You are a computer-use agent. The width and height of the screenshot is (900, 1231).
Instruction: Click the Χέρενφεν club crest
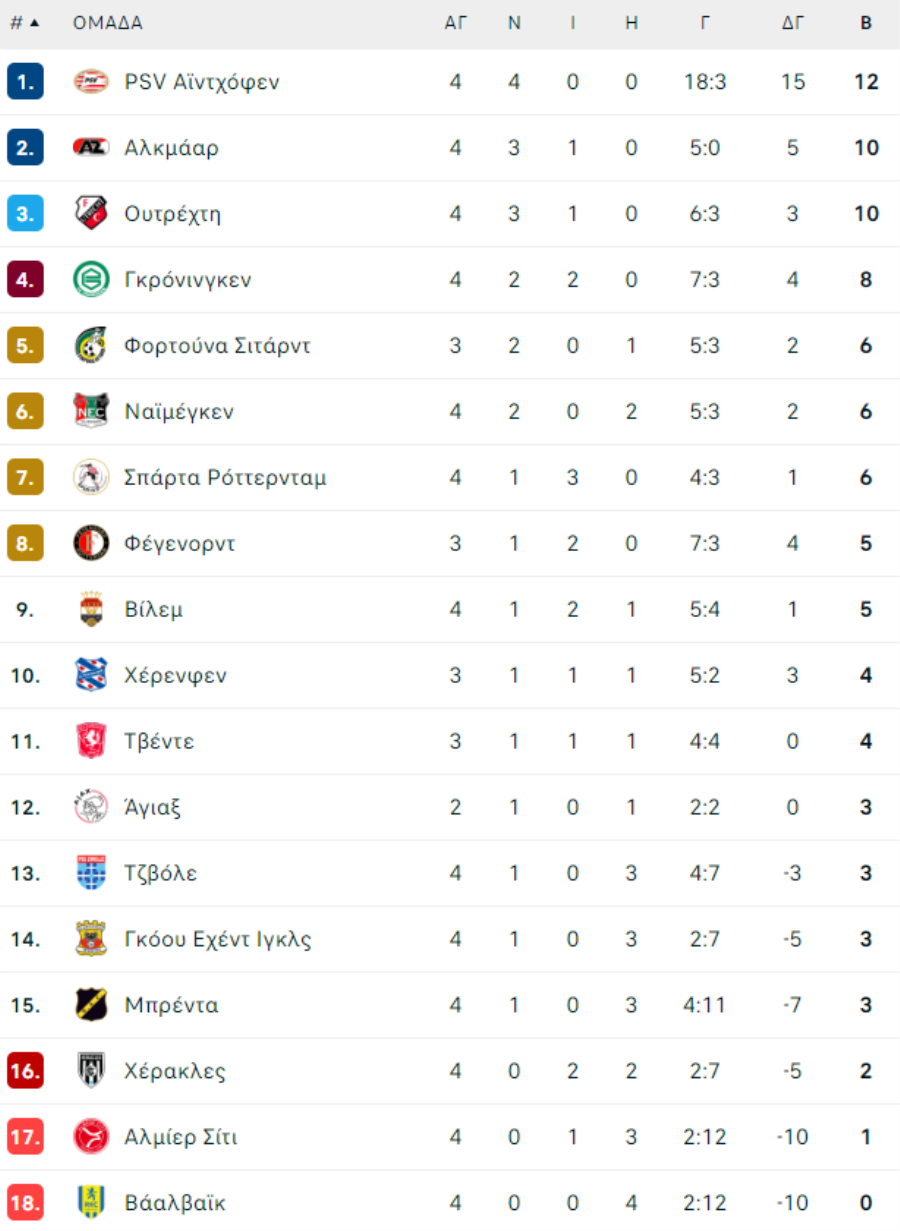point(91,676)
